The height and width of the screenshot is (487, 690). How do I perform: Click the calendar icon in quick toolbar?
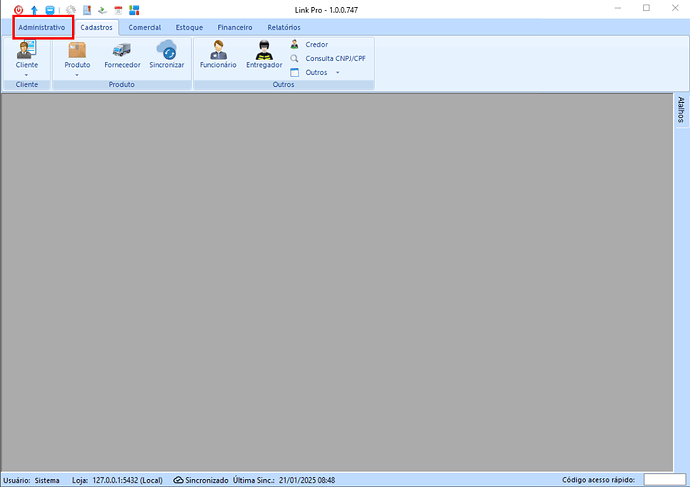point(117,9)
